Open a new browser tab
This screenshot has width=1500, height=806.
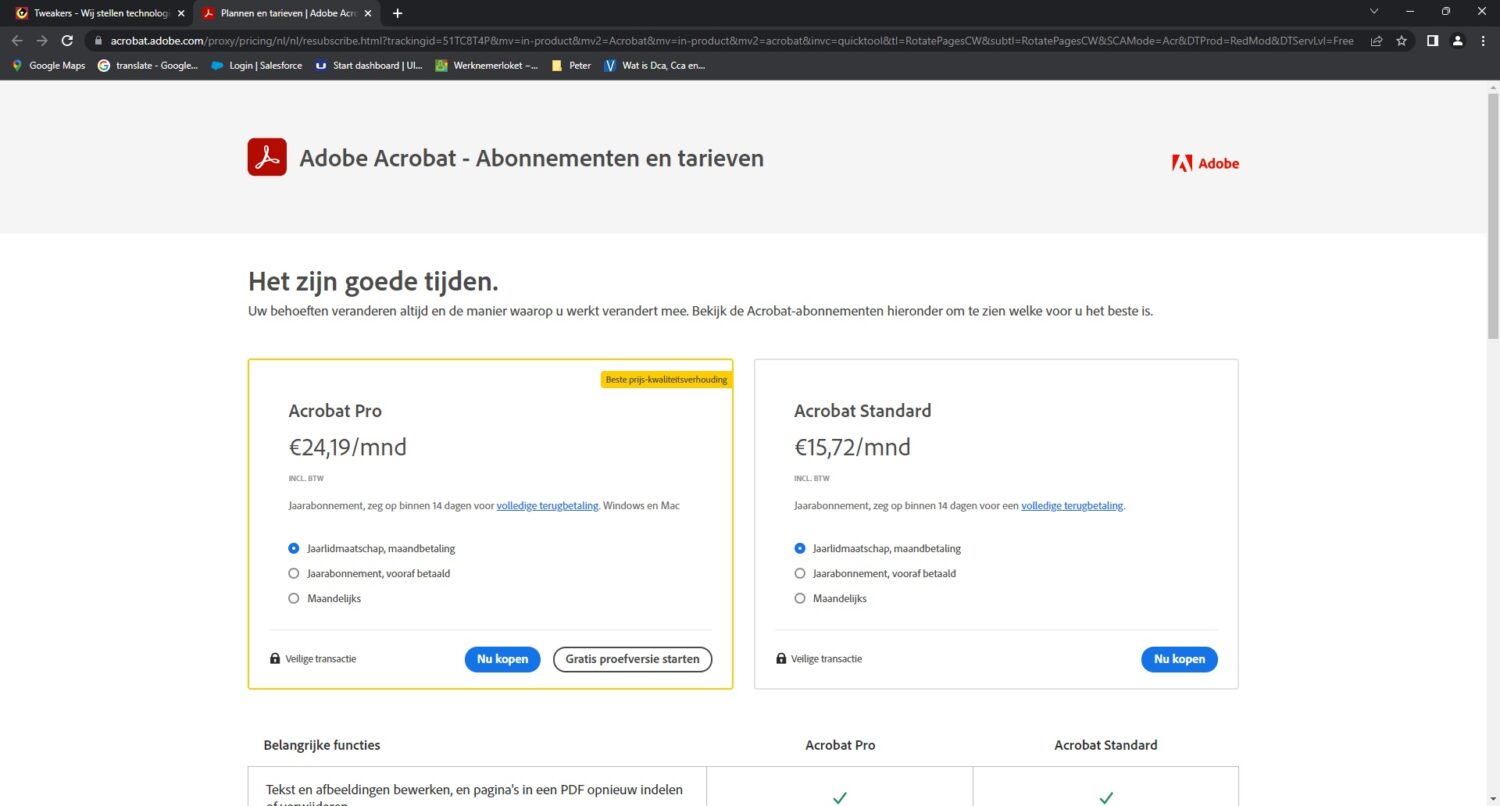398,13
